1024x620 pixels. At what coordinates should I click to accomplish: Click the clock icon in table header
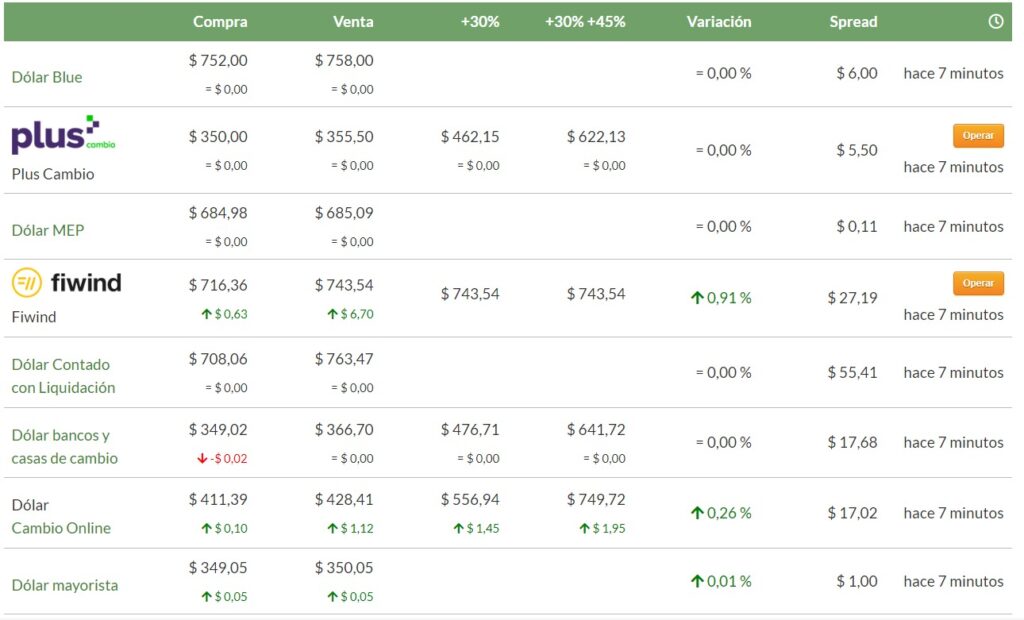click(995, 22)
